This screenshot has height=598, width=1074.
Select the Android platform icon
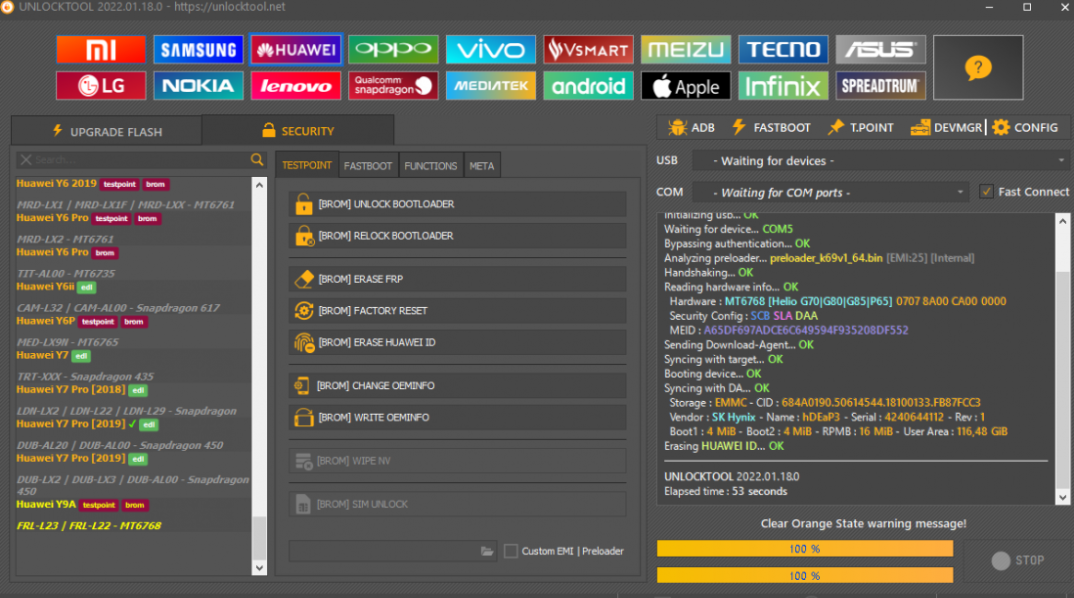coord(588,86)
